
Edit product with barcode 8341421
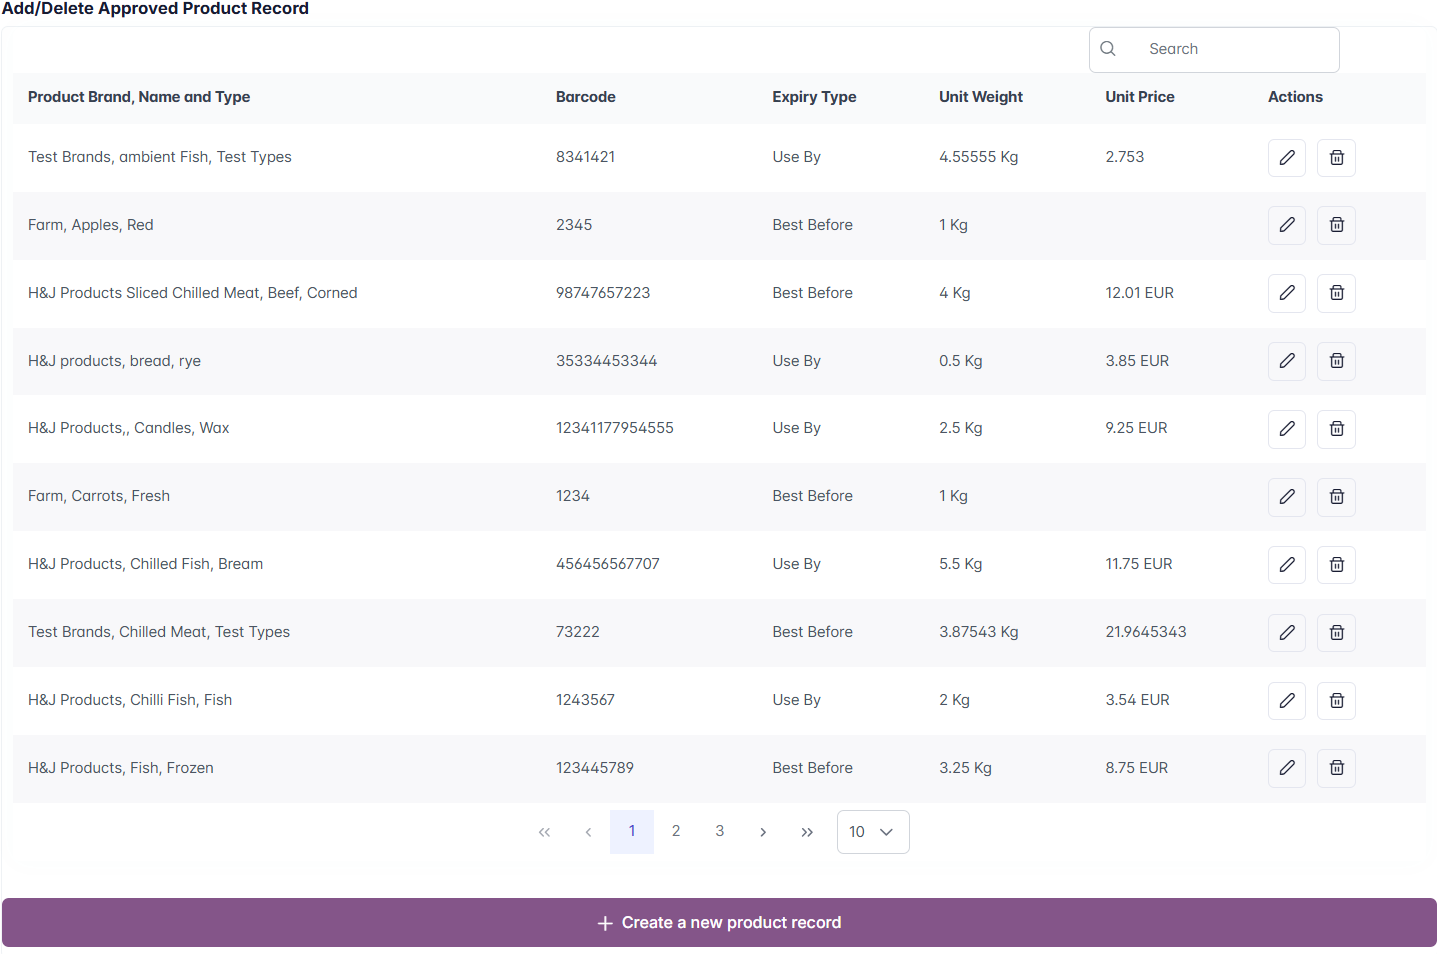(x=1286, y=157)
